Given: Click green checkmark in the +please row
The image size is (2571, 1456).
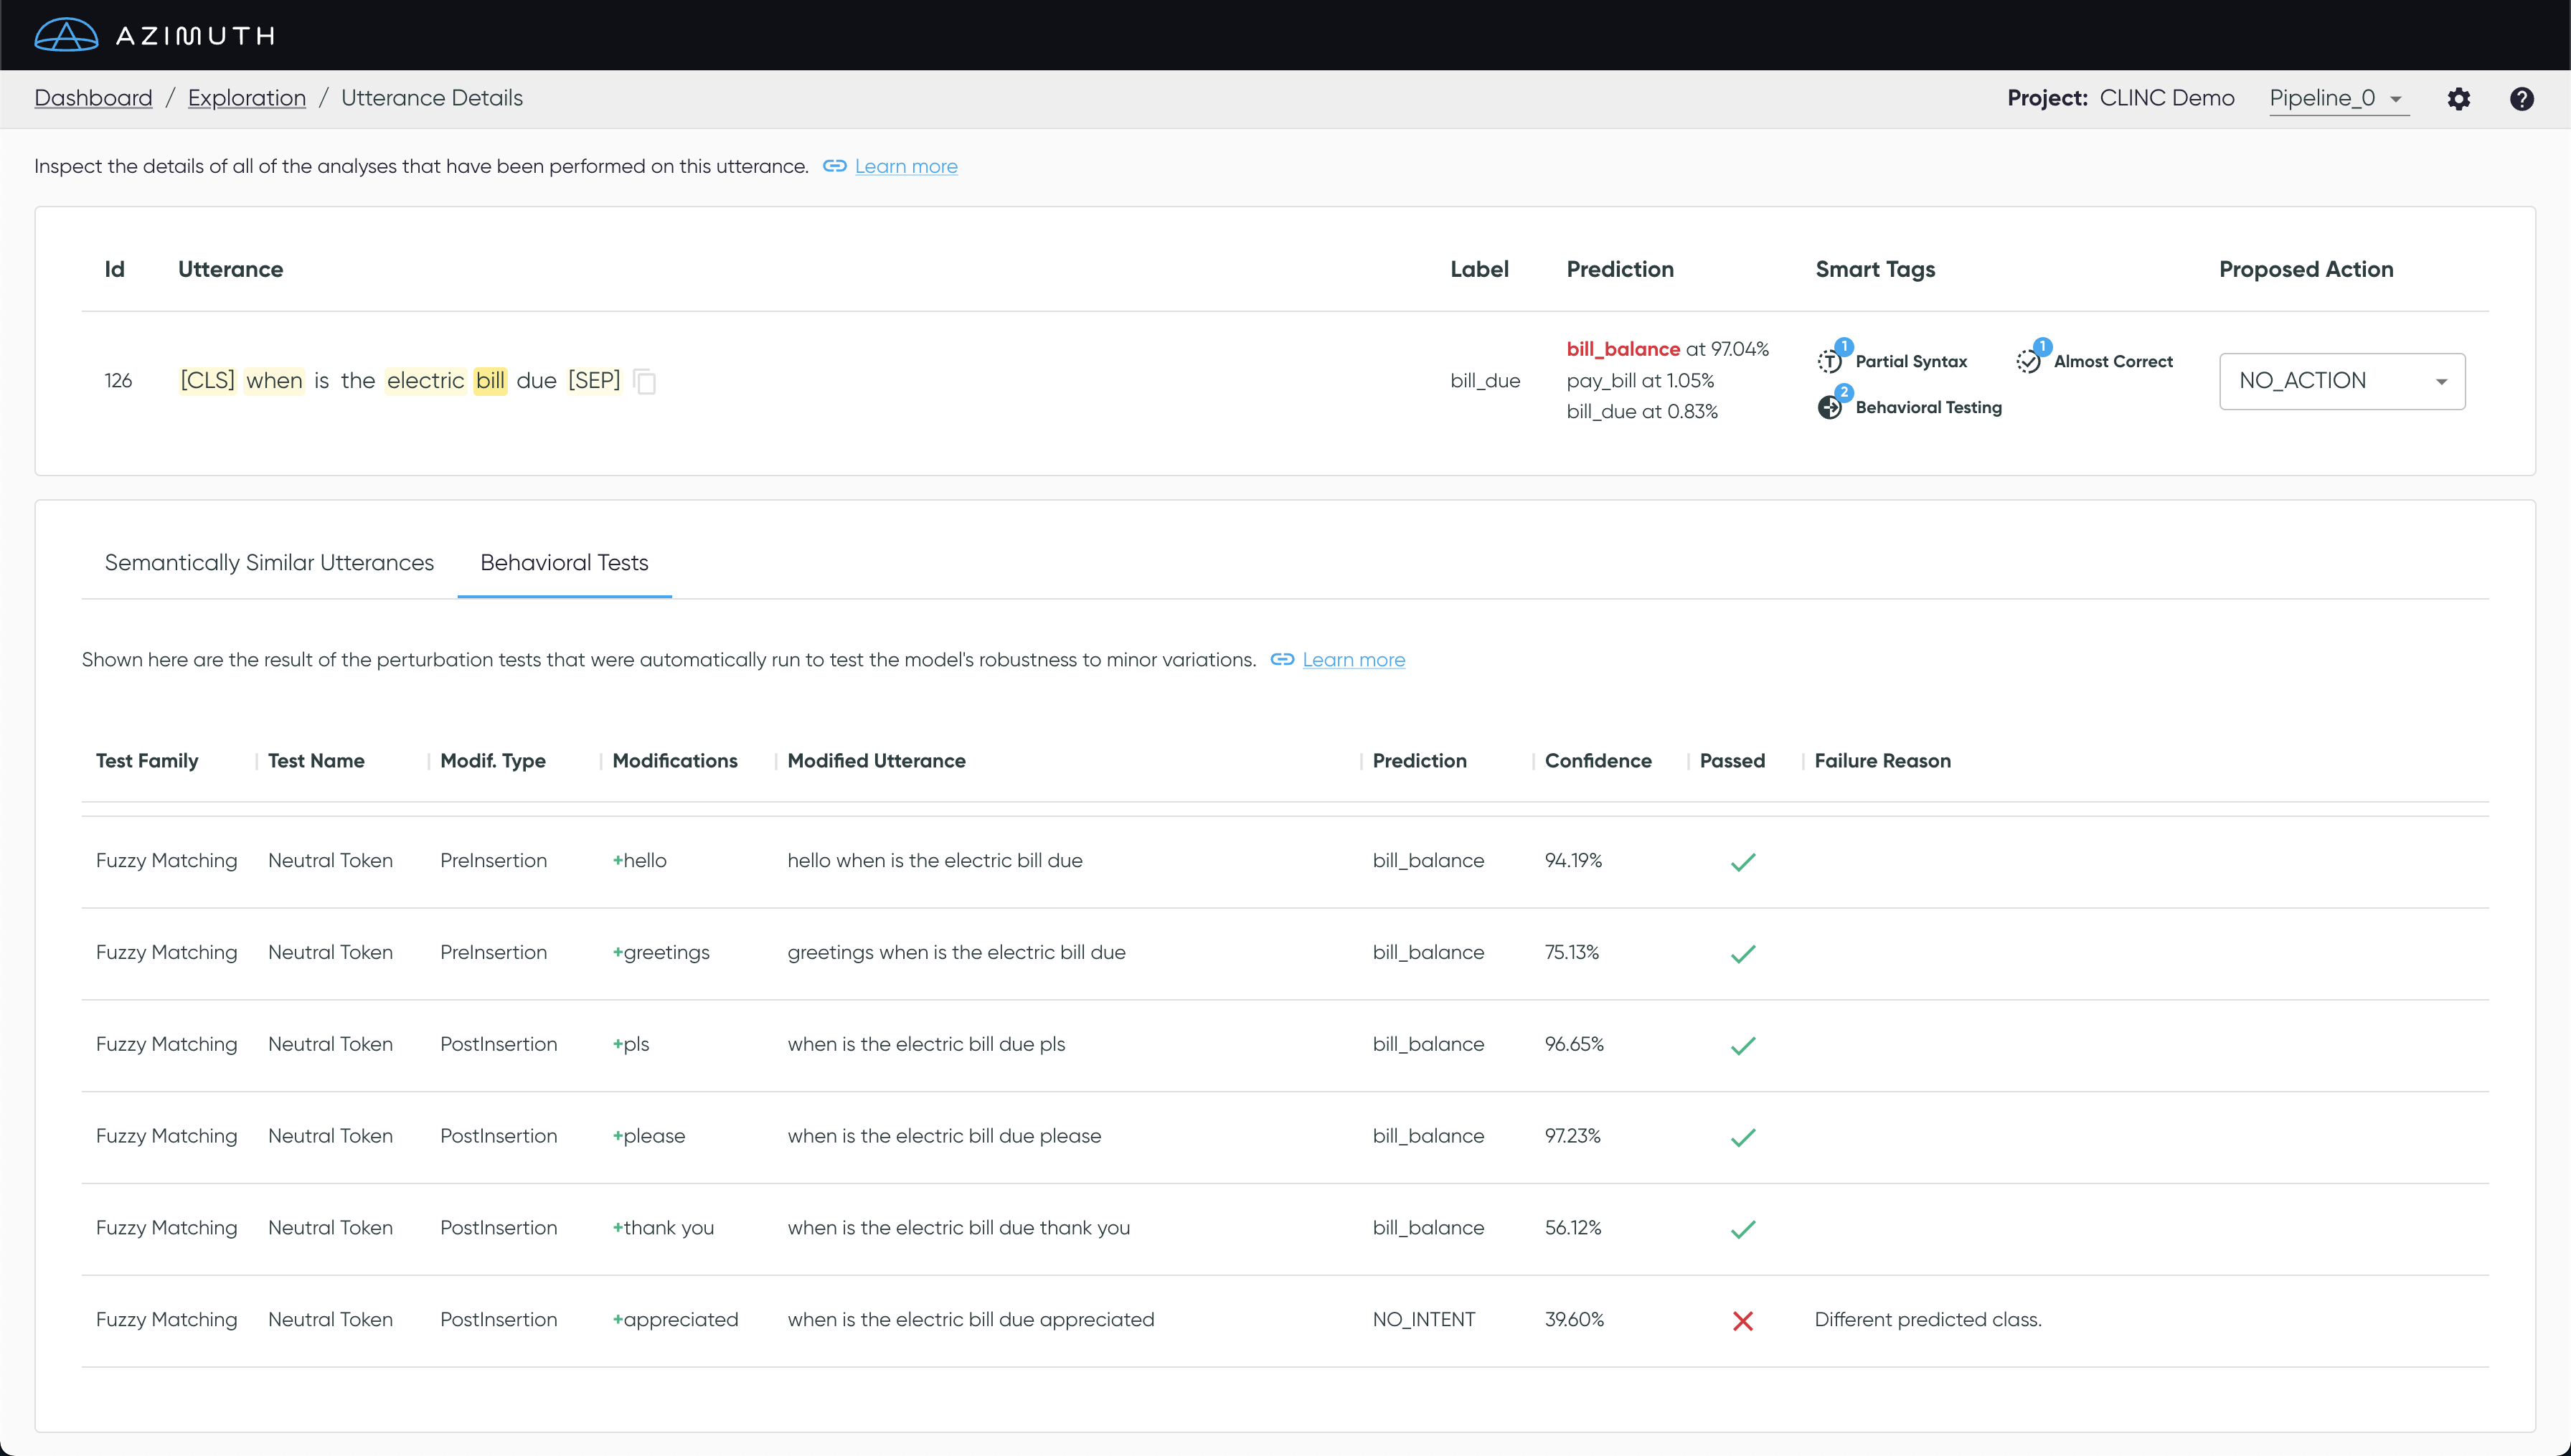Looking at the screenshot, I should pos(1743,1138).
